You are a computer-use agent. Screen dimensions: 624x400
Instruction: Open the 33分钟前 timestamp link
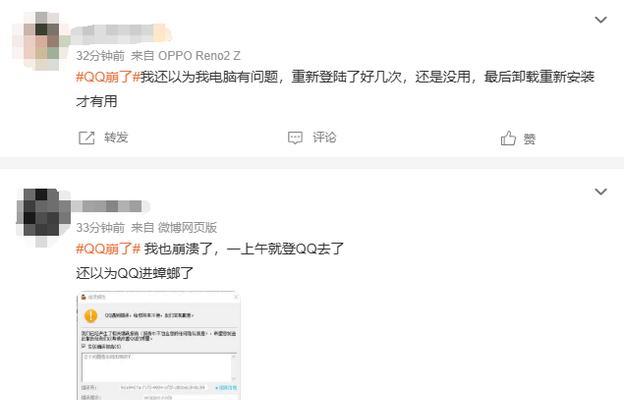tap(100, 228)
